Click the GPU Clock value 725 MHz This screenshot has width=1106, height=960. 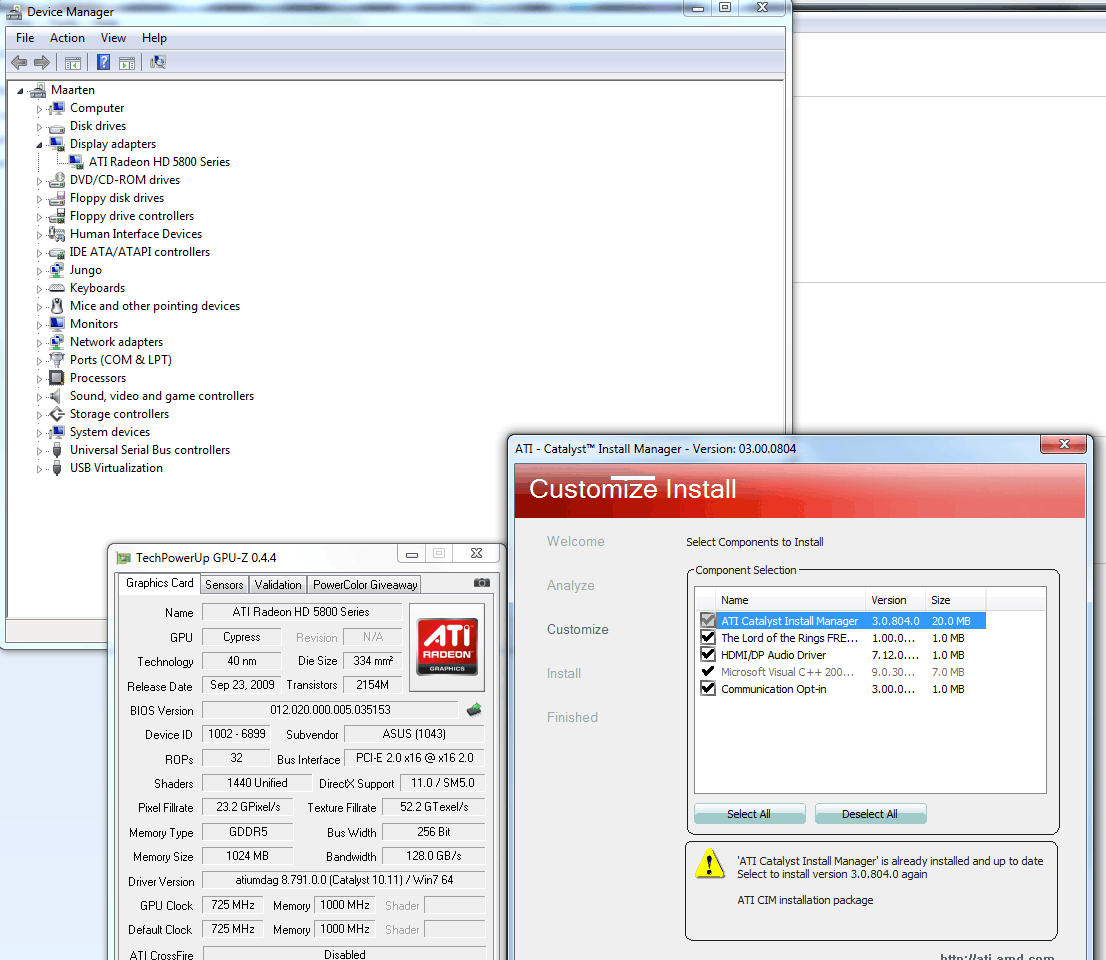[x=233, y=905]
